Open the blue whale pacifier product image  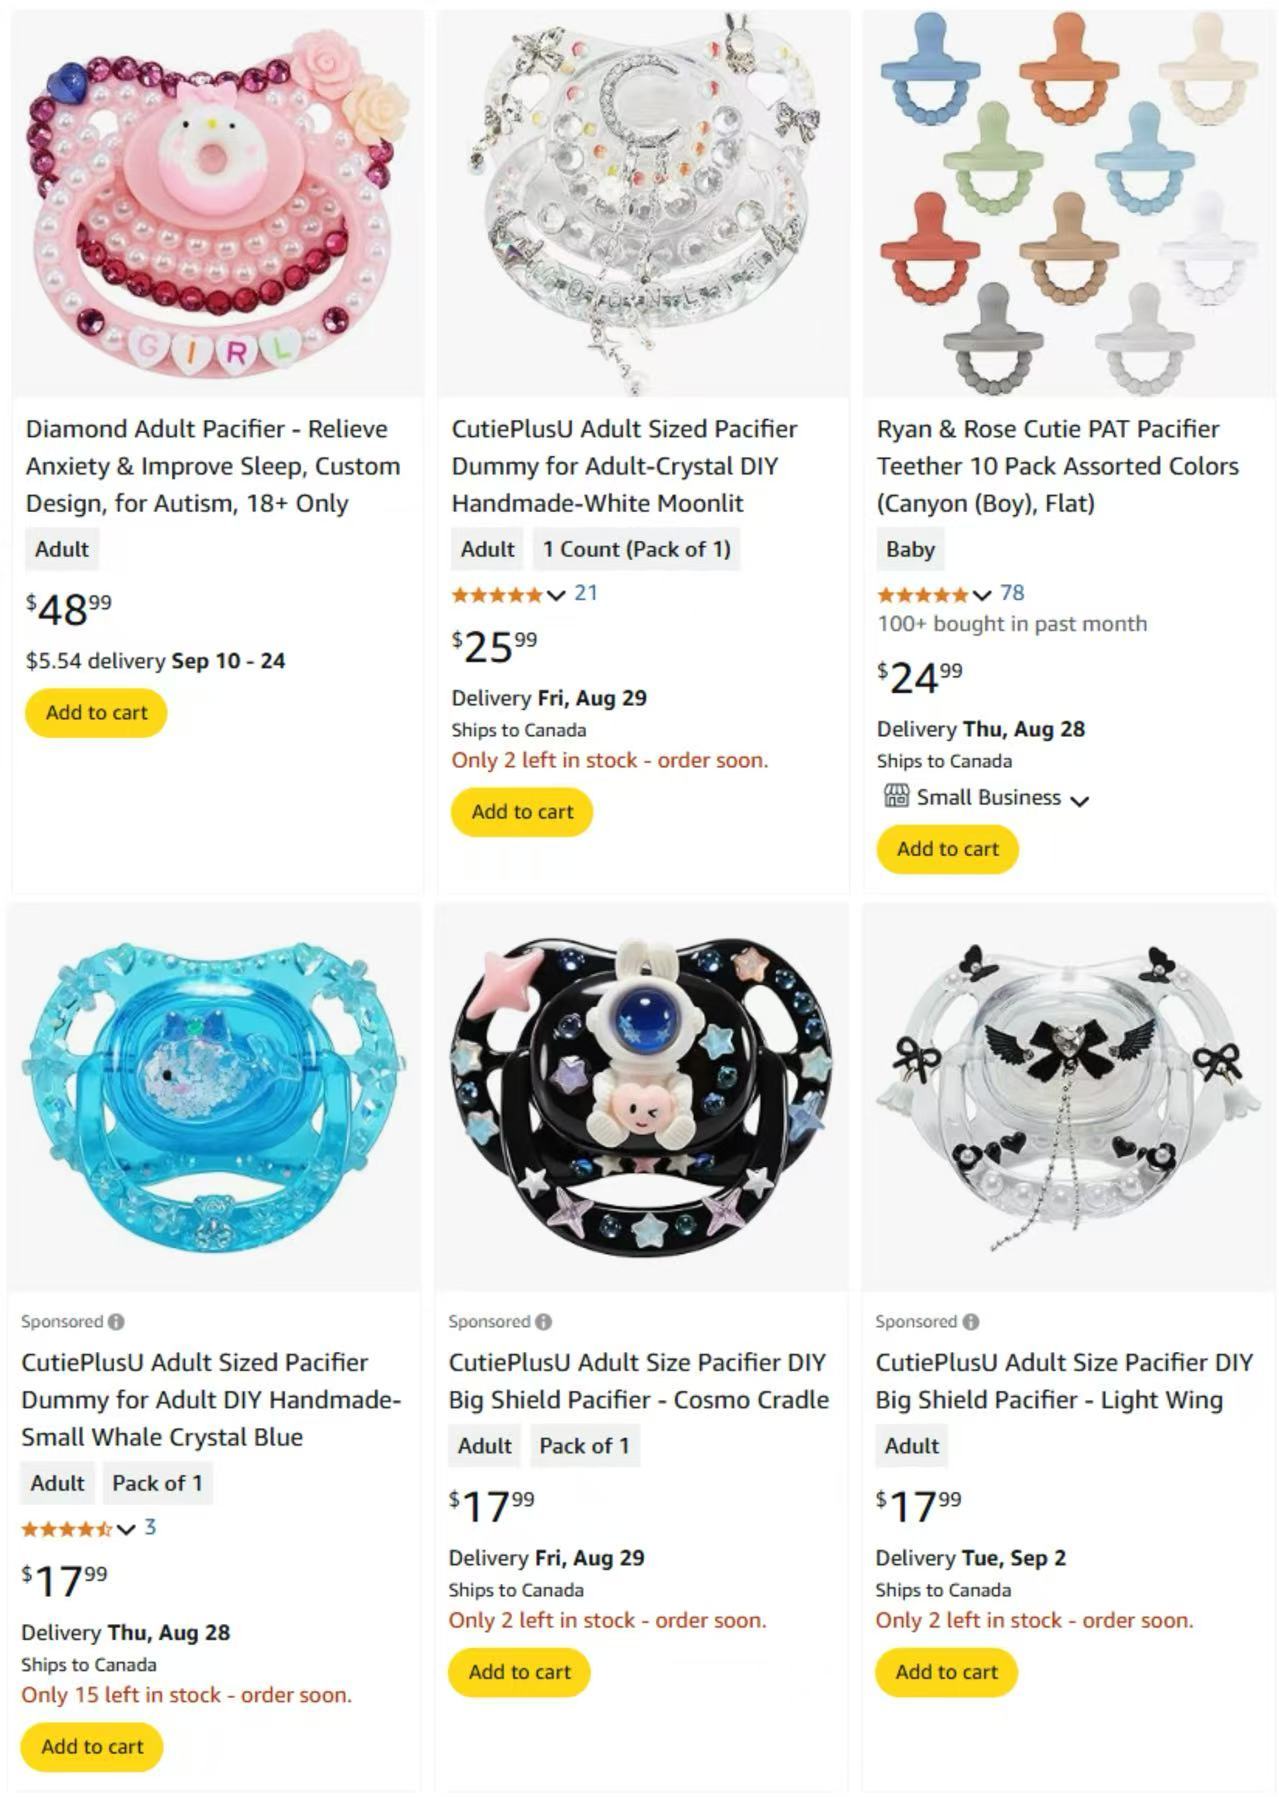pos(214,1097)
